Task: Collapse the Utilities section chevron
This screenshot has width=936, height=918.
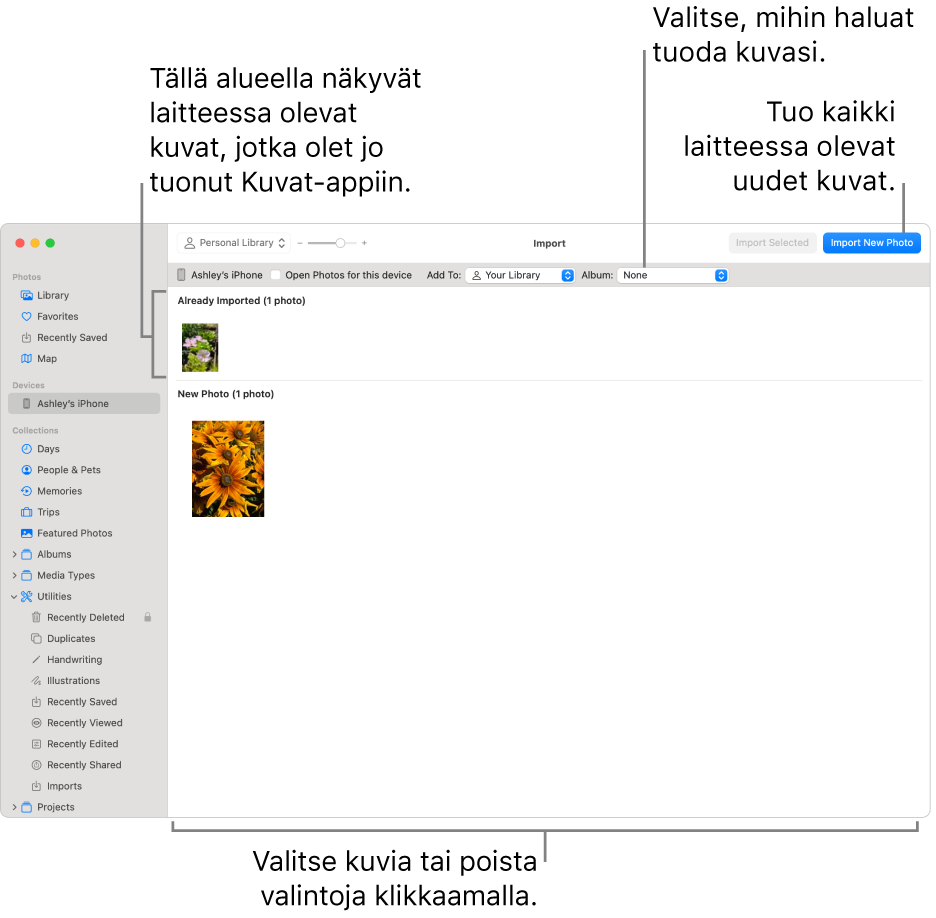Action: click(14, 598)
